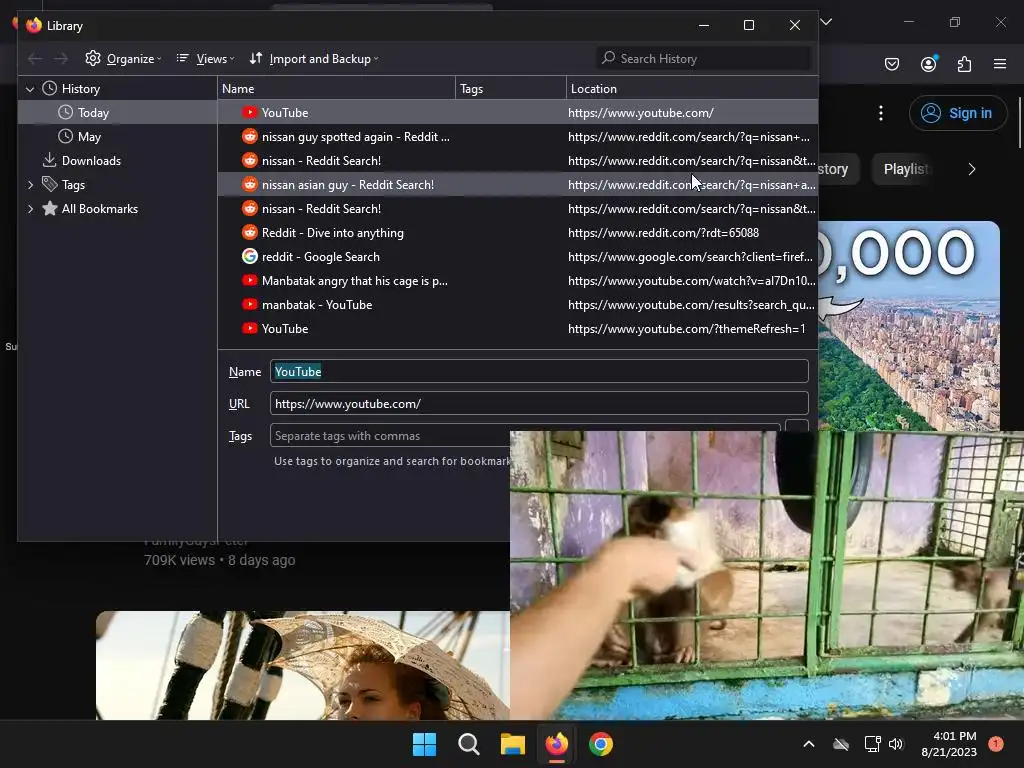Click Google icon beside reddit search row
Viewport: 1024px width, 768px height.
(249, 256)
